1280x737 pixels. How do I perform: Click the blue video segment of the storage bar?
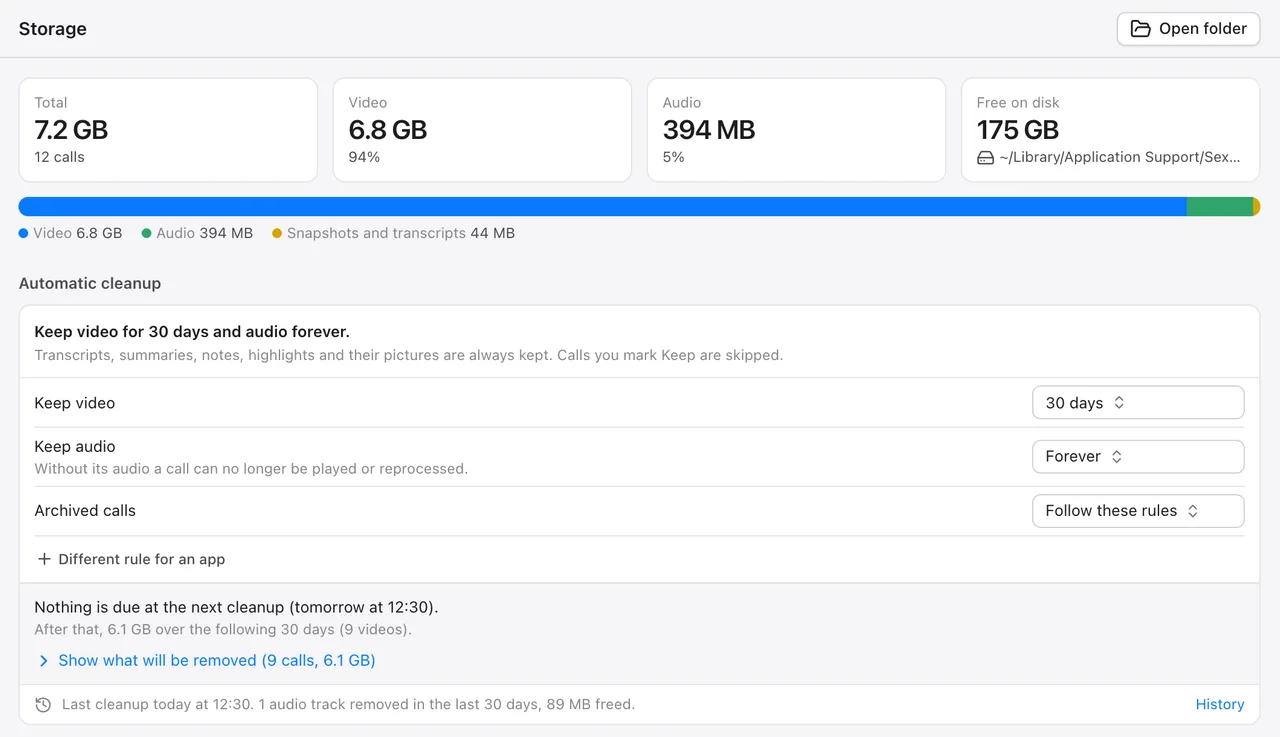coord(602,207)
